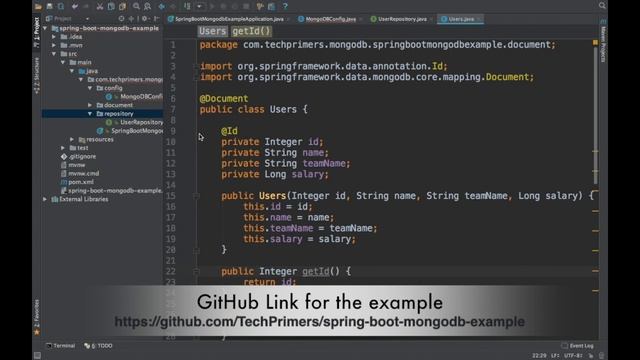Select the Users.java tab

[x=460, y=19]
